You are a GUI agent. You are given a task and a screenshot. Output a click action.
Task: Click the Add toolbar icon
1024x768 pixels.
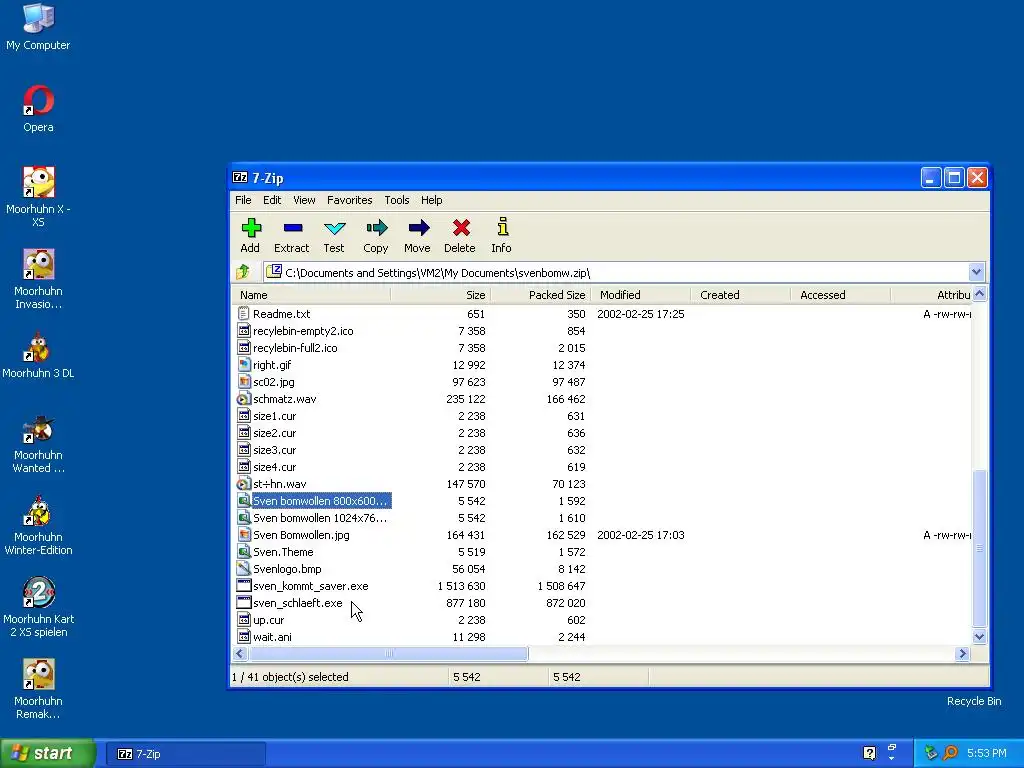point(251,228)
